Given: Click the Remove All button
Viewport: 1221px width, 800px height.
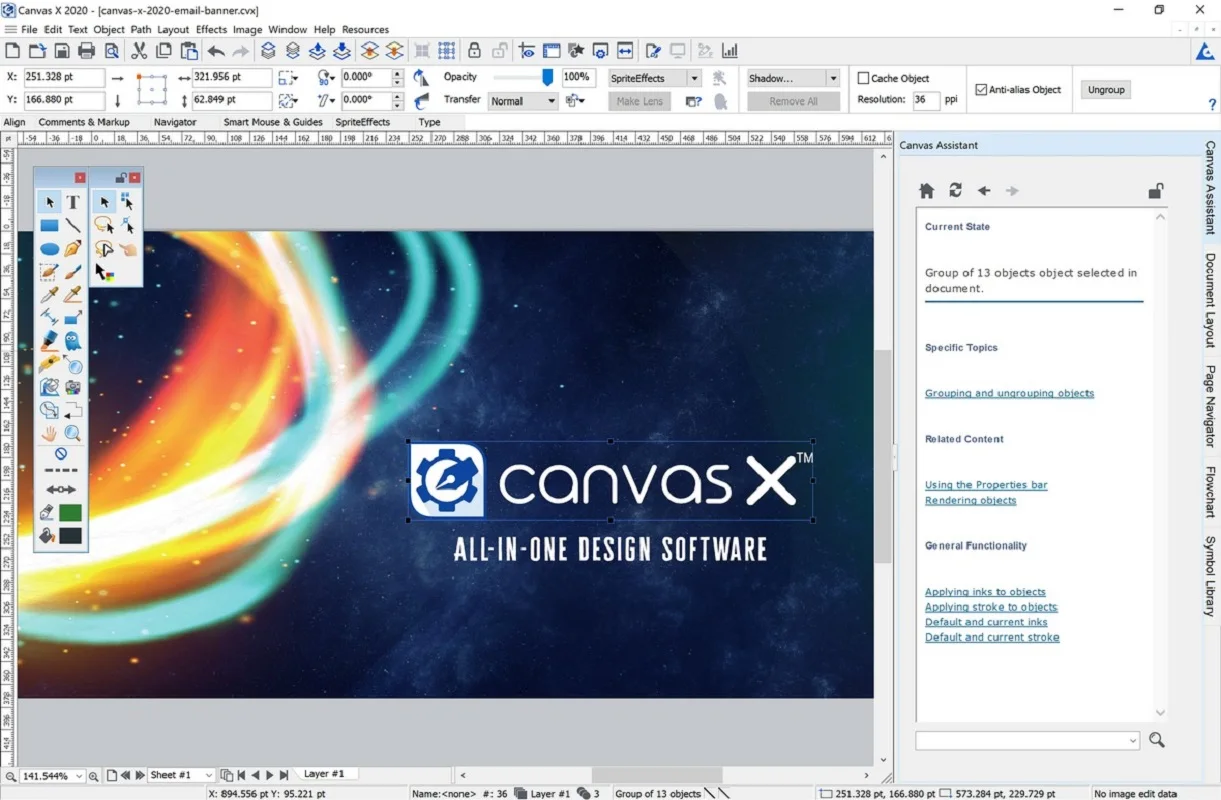Looking at the screenshot, I should click(x=793, y=101).
